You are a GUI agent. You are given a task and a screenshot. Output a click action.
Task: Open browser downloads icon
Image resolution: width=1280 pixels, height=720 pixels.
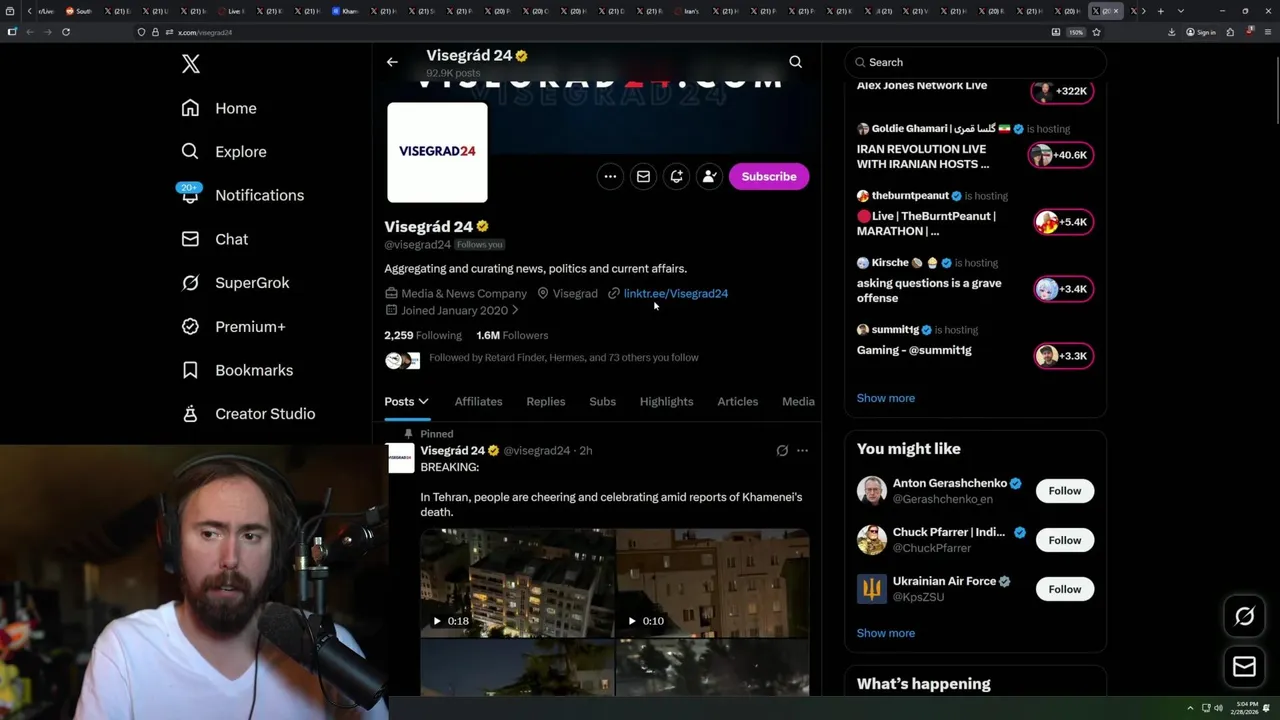pyautogui.click(x=1171, y=32)
